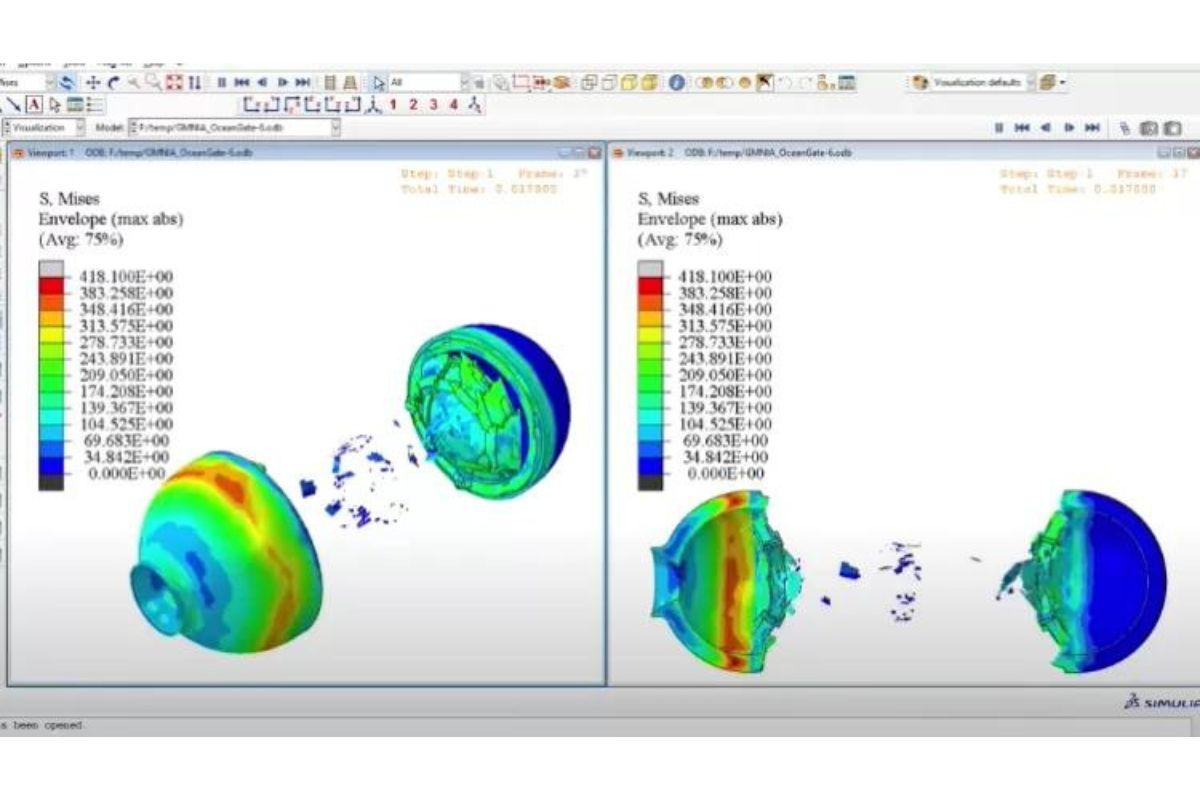Click the text annotation 'A' tool
The image size is (1200, 800).
(34, 104)
